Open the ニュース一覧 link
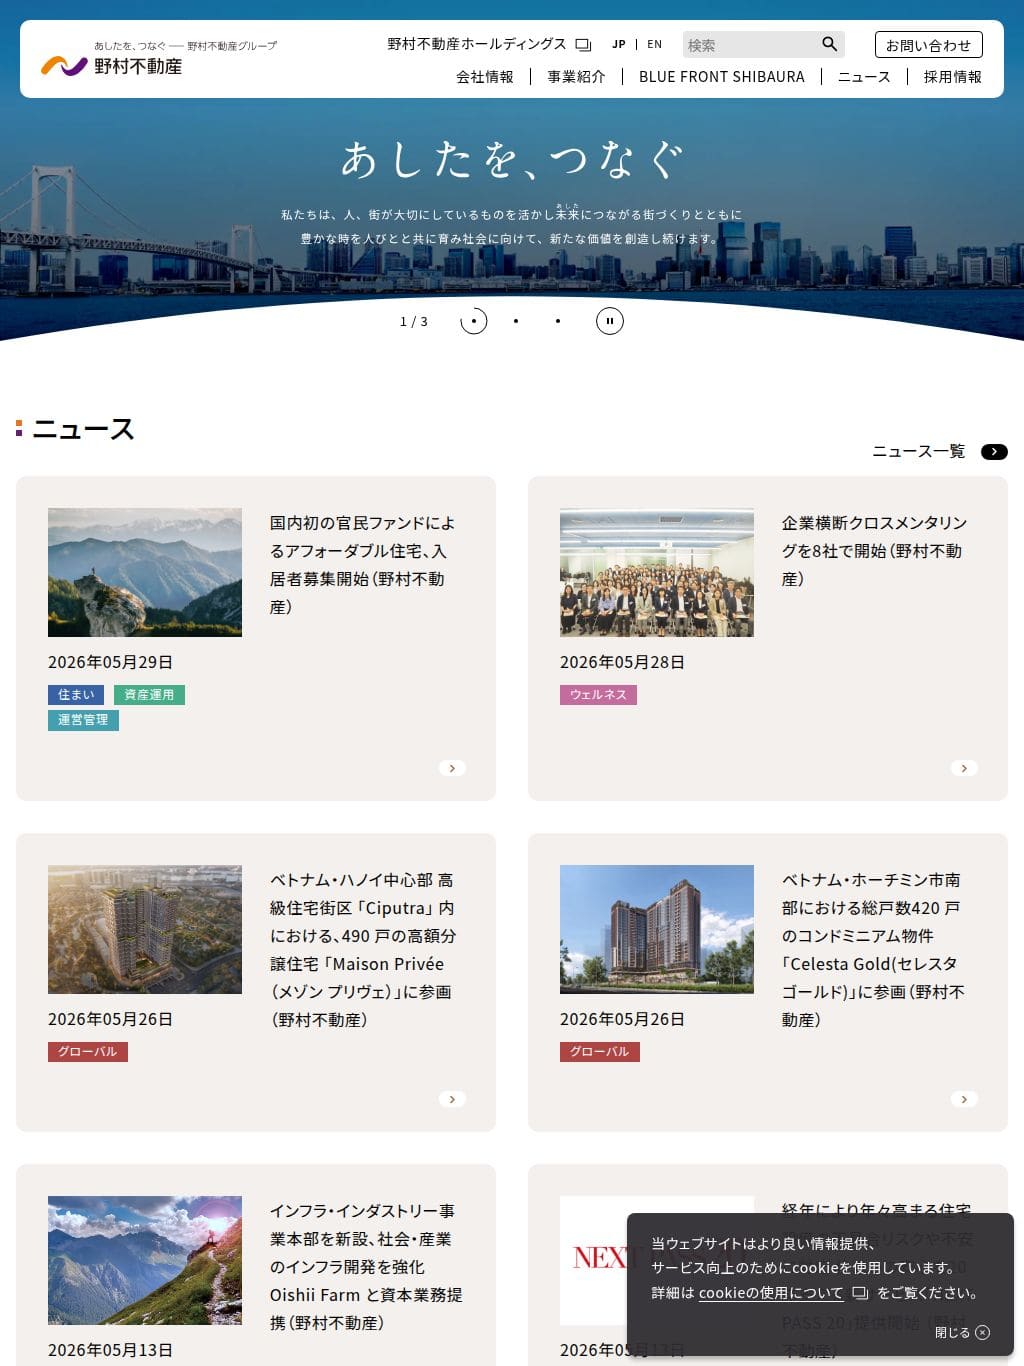Viewport: 1024px width, 1366px height. pos(919,452)
